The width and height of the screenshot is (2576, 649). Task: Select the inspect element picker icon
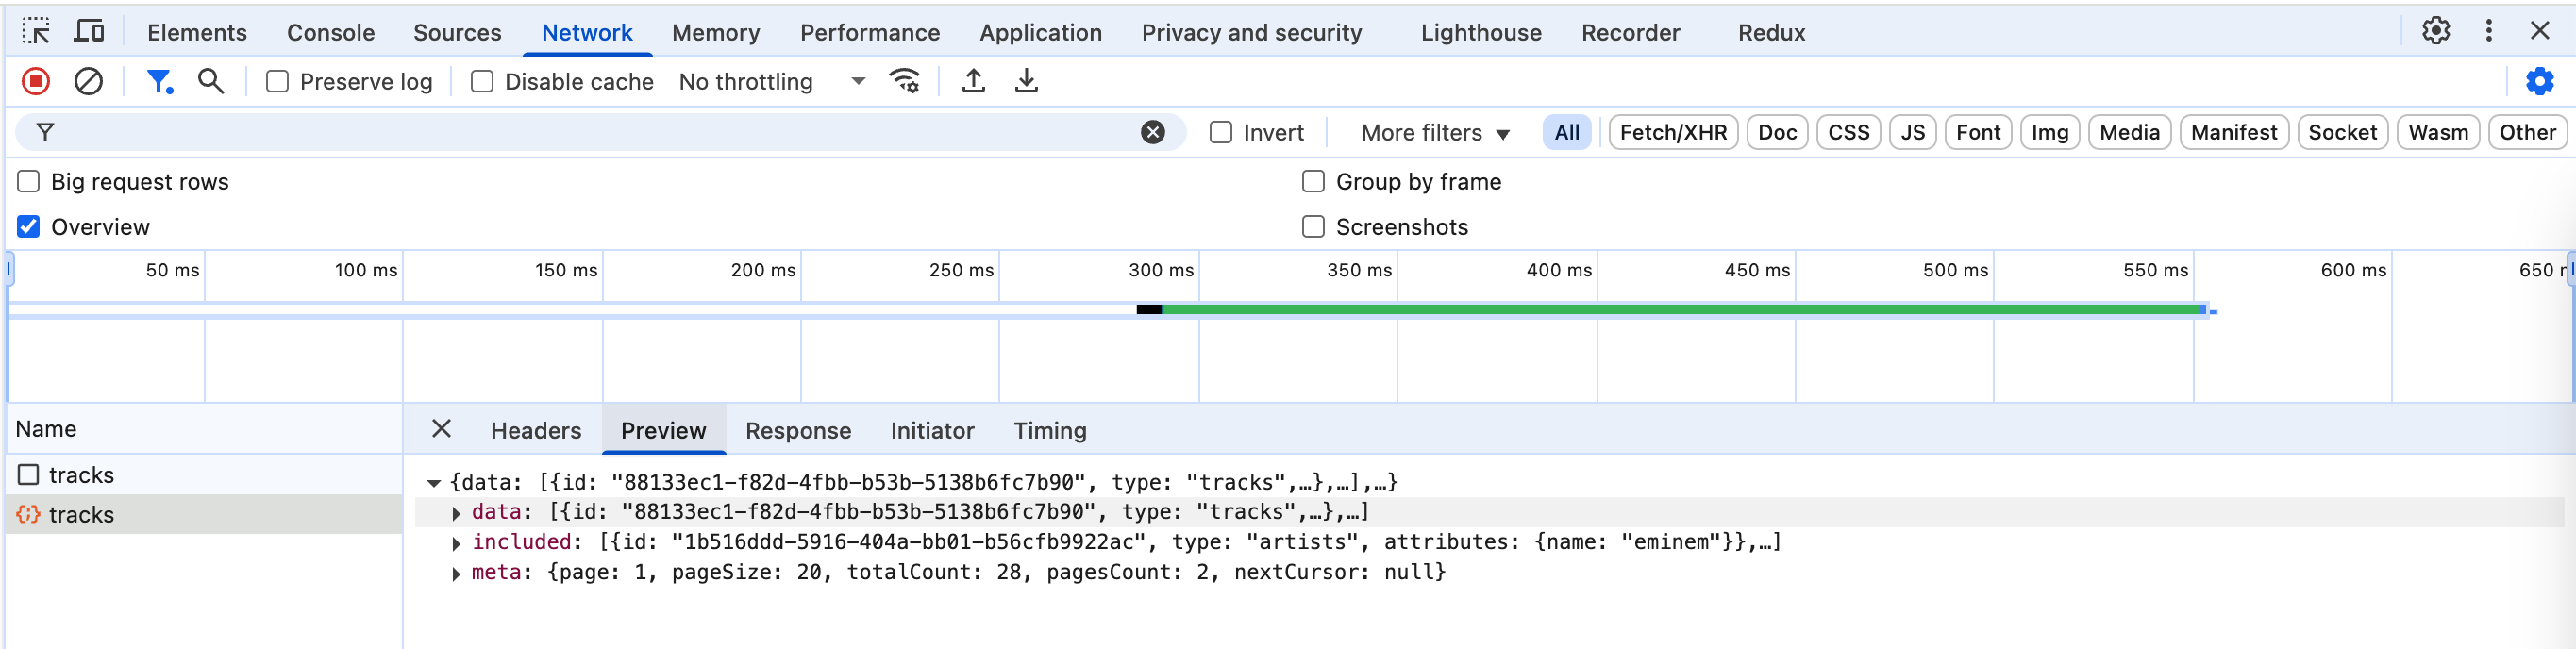[x=36, y=32]
